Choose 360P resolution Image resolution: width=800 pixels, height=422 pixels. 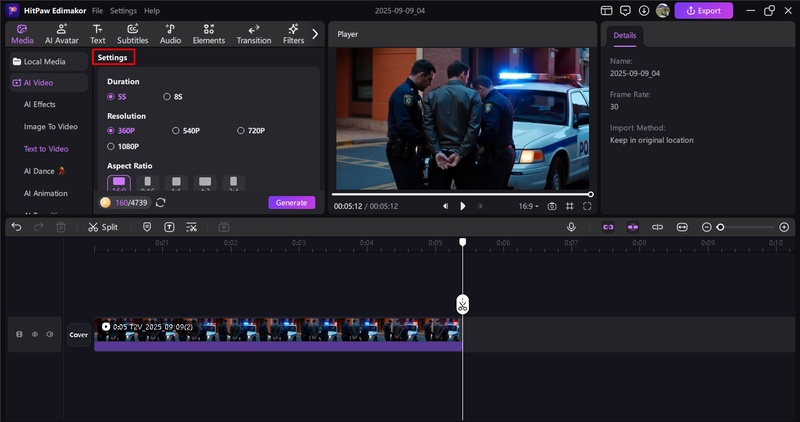click(x=121, y=131)
